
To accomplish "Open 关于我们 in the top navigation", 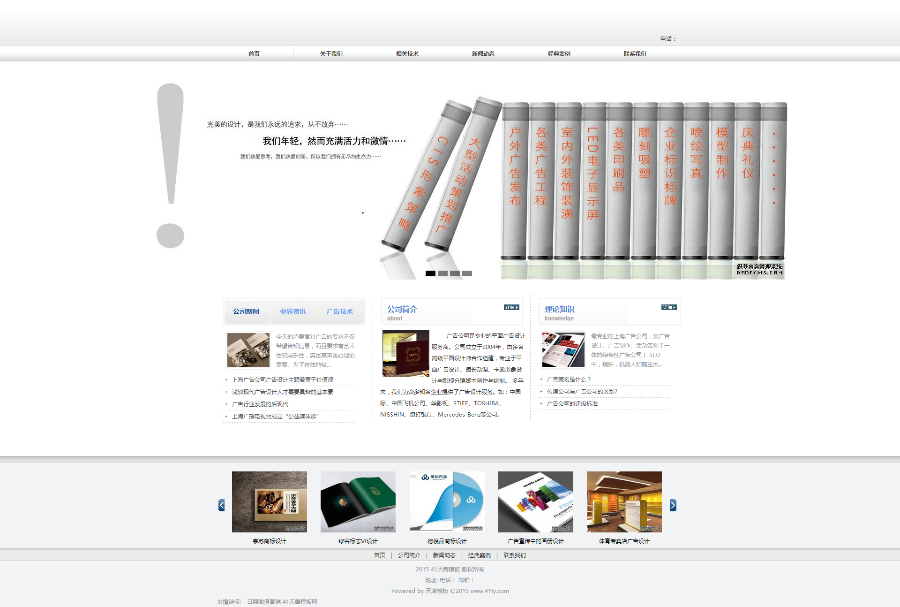I will (x=331, y=53).
